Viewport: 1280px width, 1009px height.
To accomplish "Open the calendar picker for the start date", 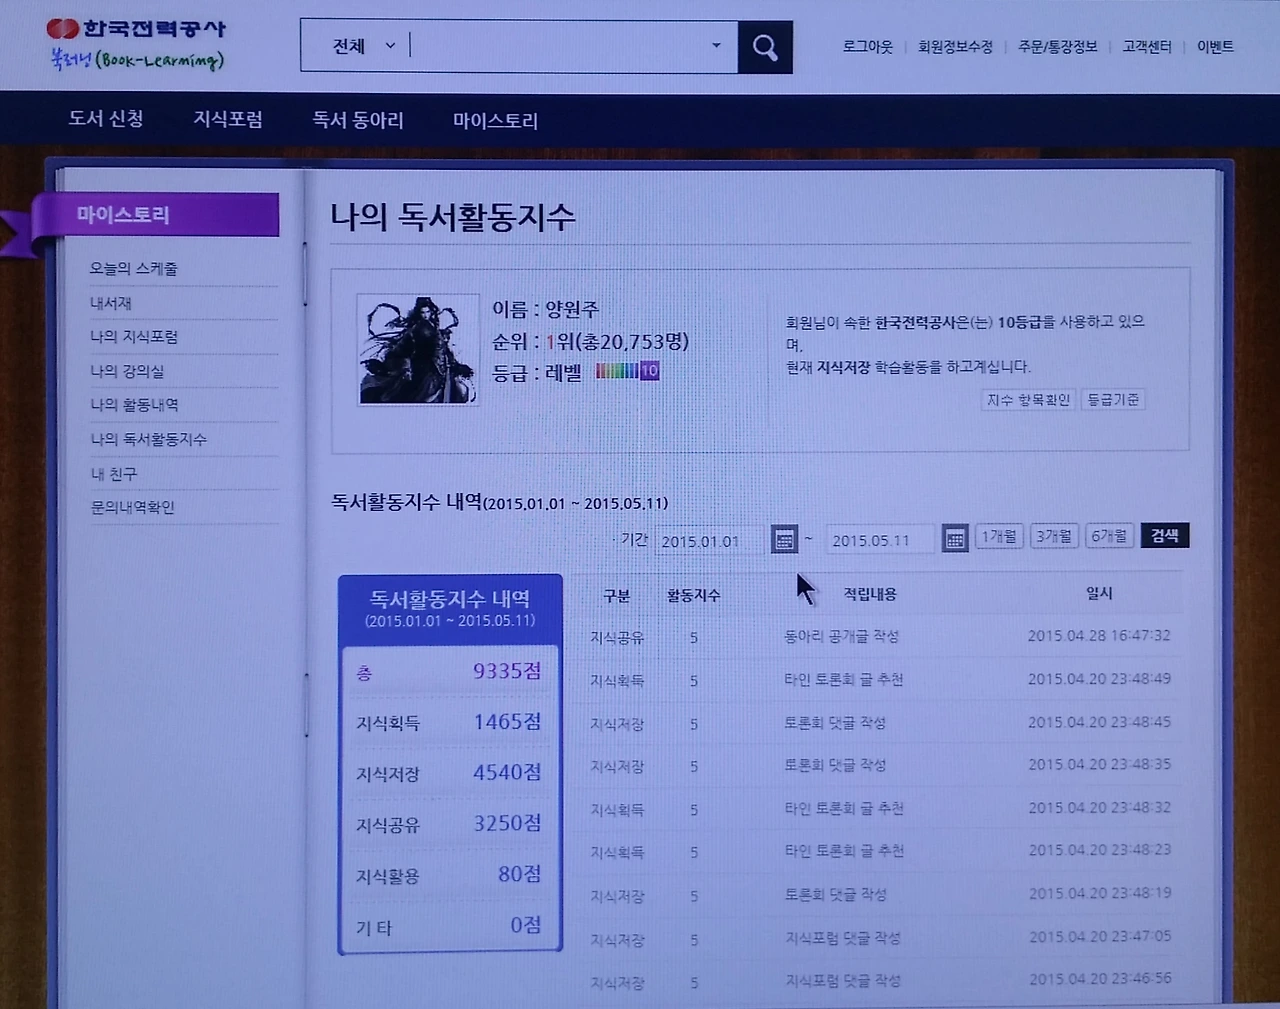I will pos(785,540).
